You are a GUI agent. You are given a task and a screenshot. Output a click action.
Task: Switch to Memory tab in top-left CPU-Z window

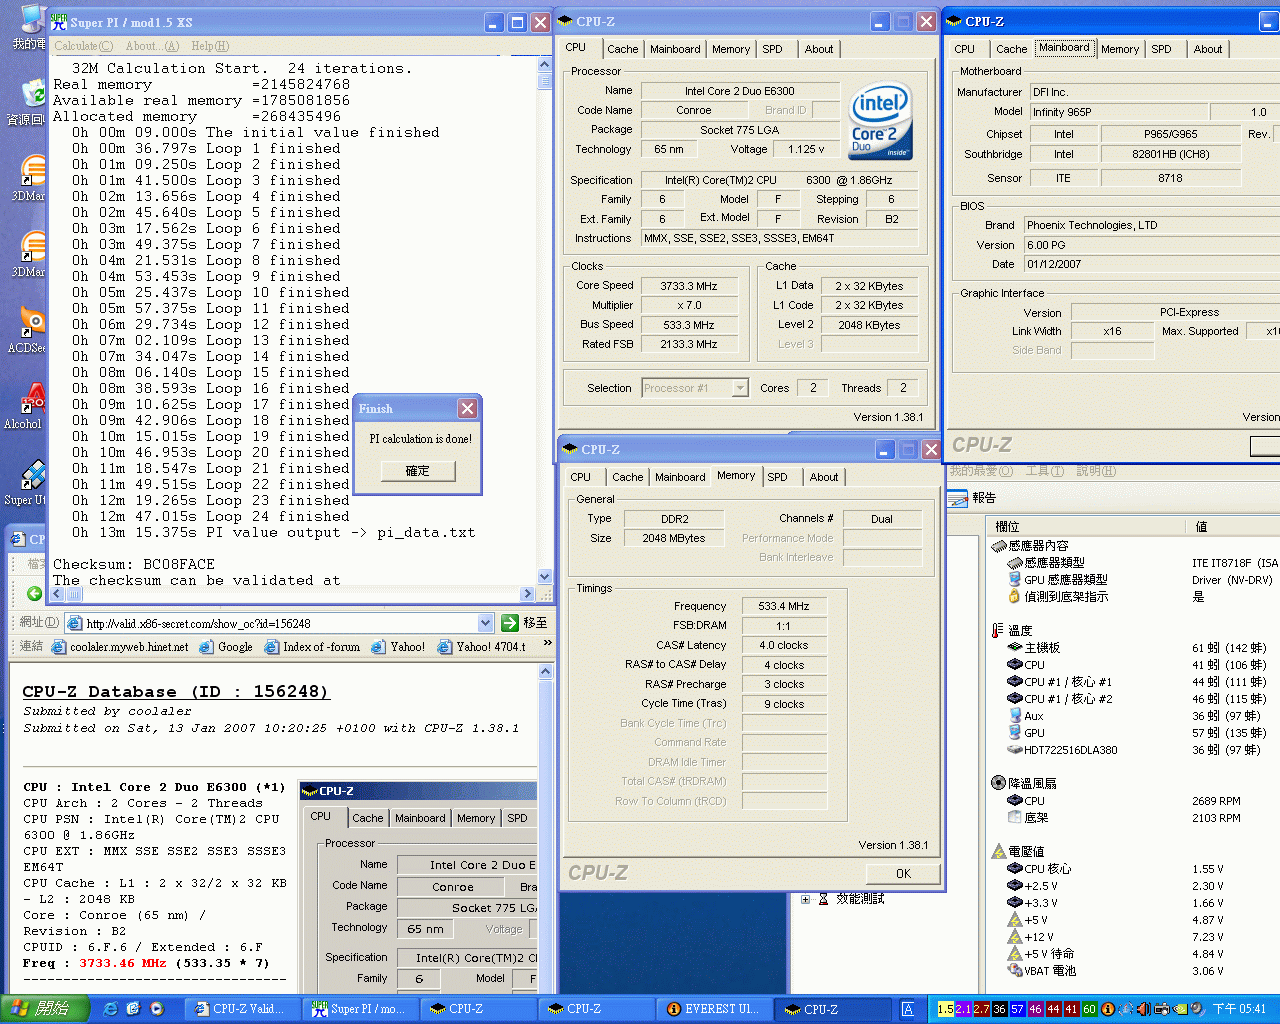[x=731, y=49]
